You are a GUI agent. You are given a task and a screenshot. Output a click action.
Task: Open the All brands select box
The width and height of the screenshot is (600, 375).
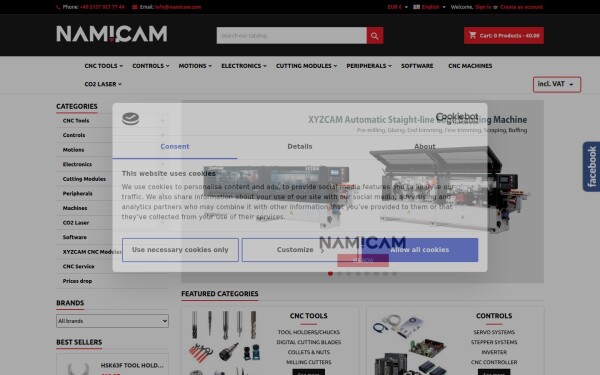pyautogui.click(x=112, y=321)
